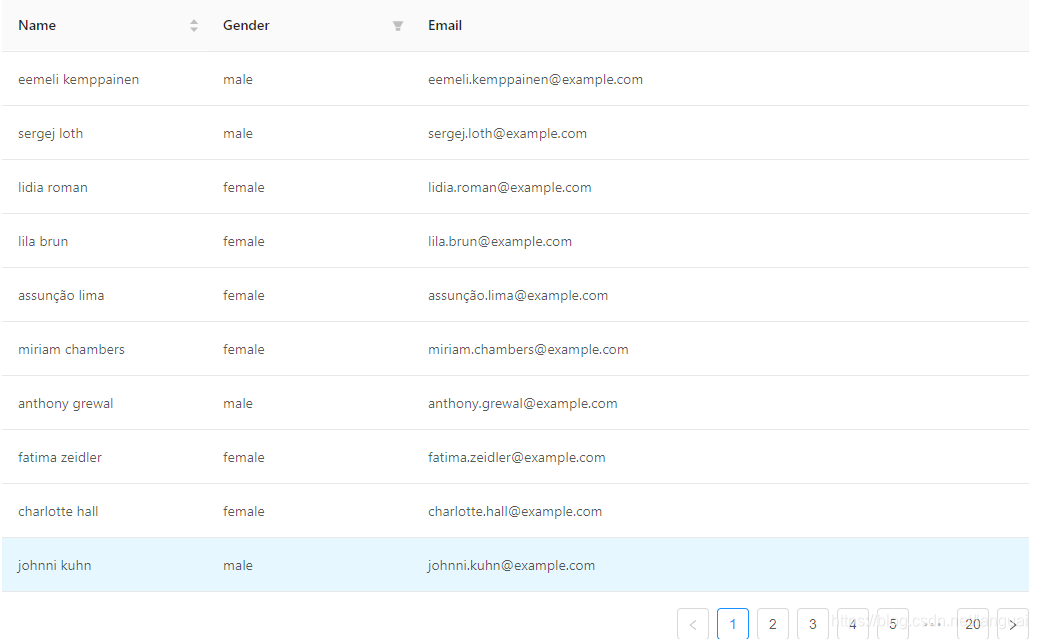
Task: Jump to page 5
Action: [x=893, y=624]
